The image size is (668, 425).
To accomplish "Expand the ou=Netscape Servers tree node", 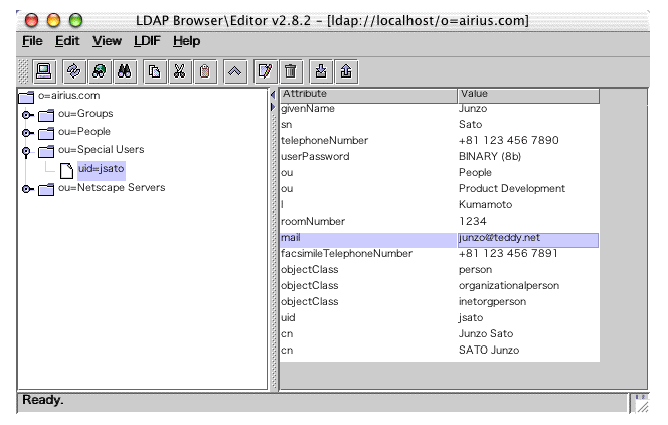I will [27, 189].
